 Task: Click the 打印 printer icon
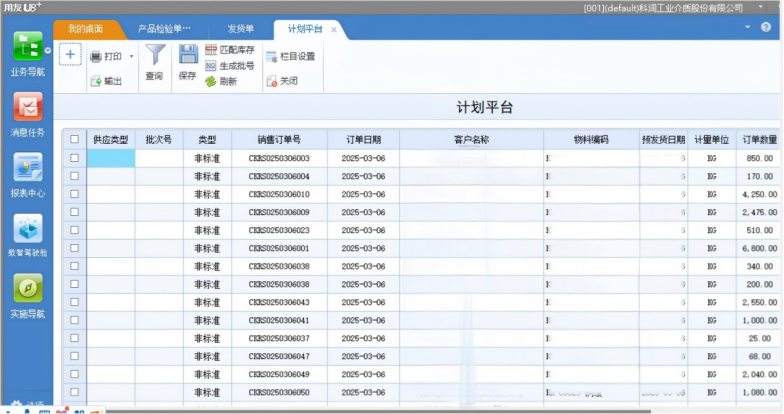tap(96, 56)
